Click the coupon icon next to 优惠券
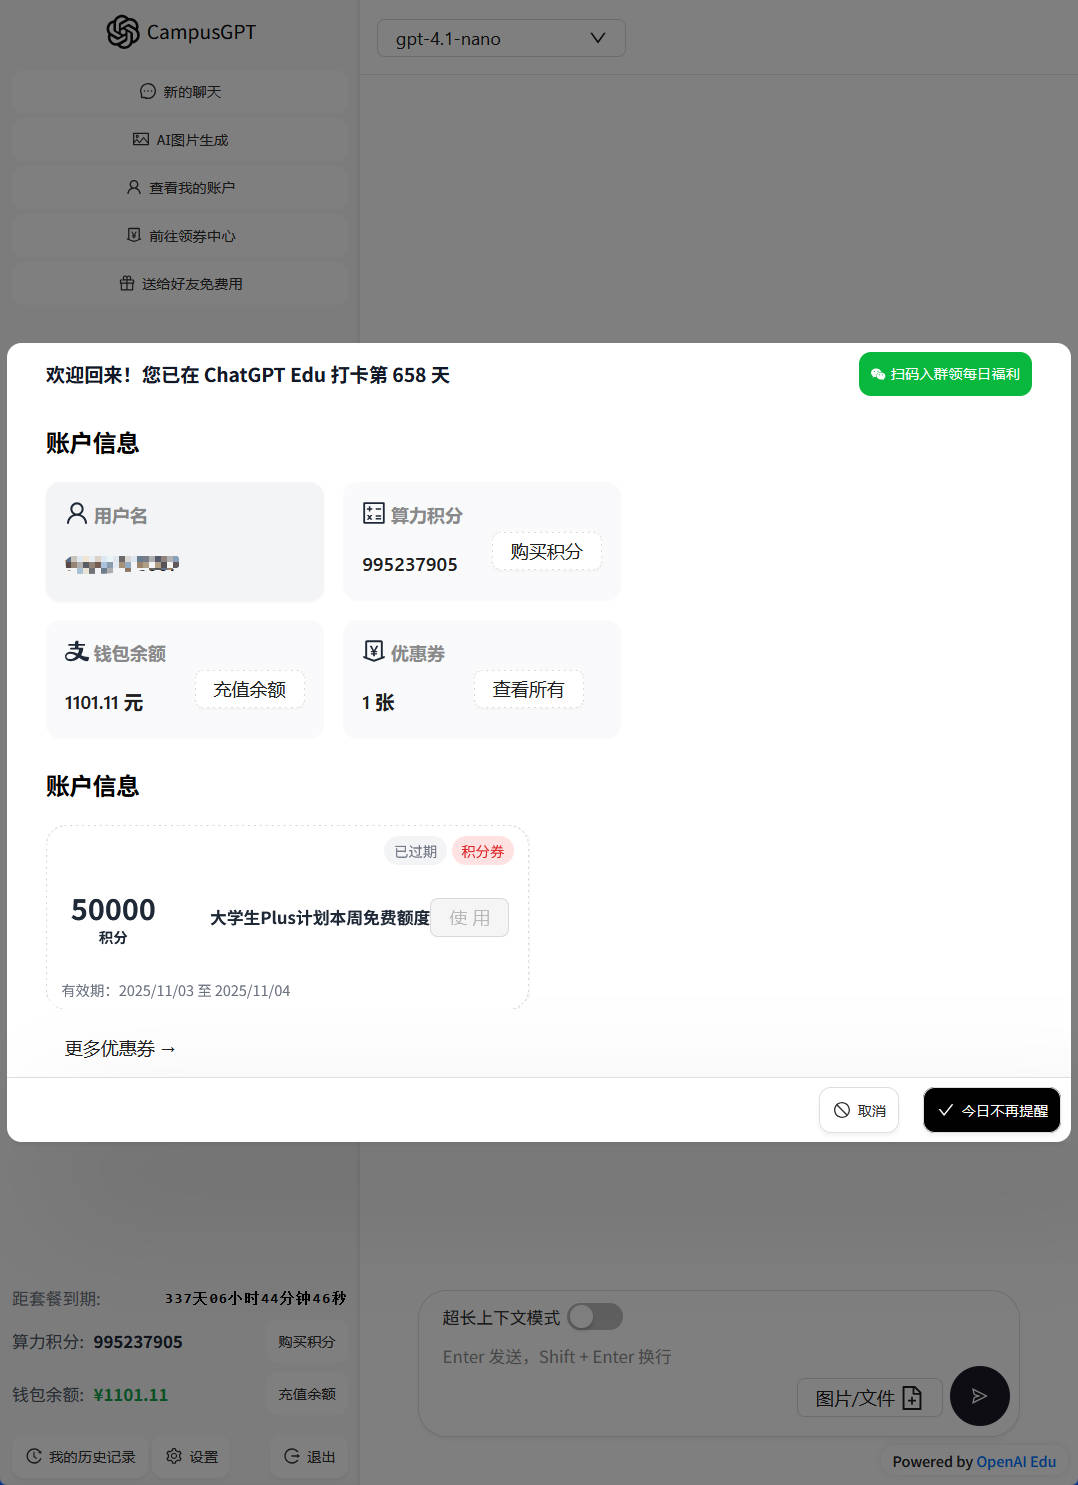 373,652
